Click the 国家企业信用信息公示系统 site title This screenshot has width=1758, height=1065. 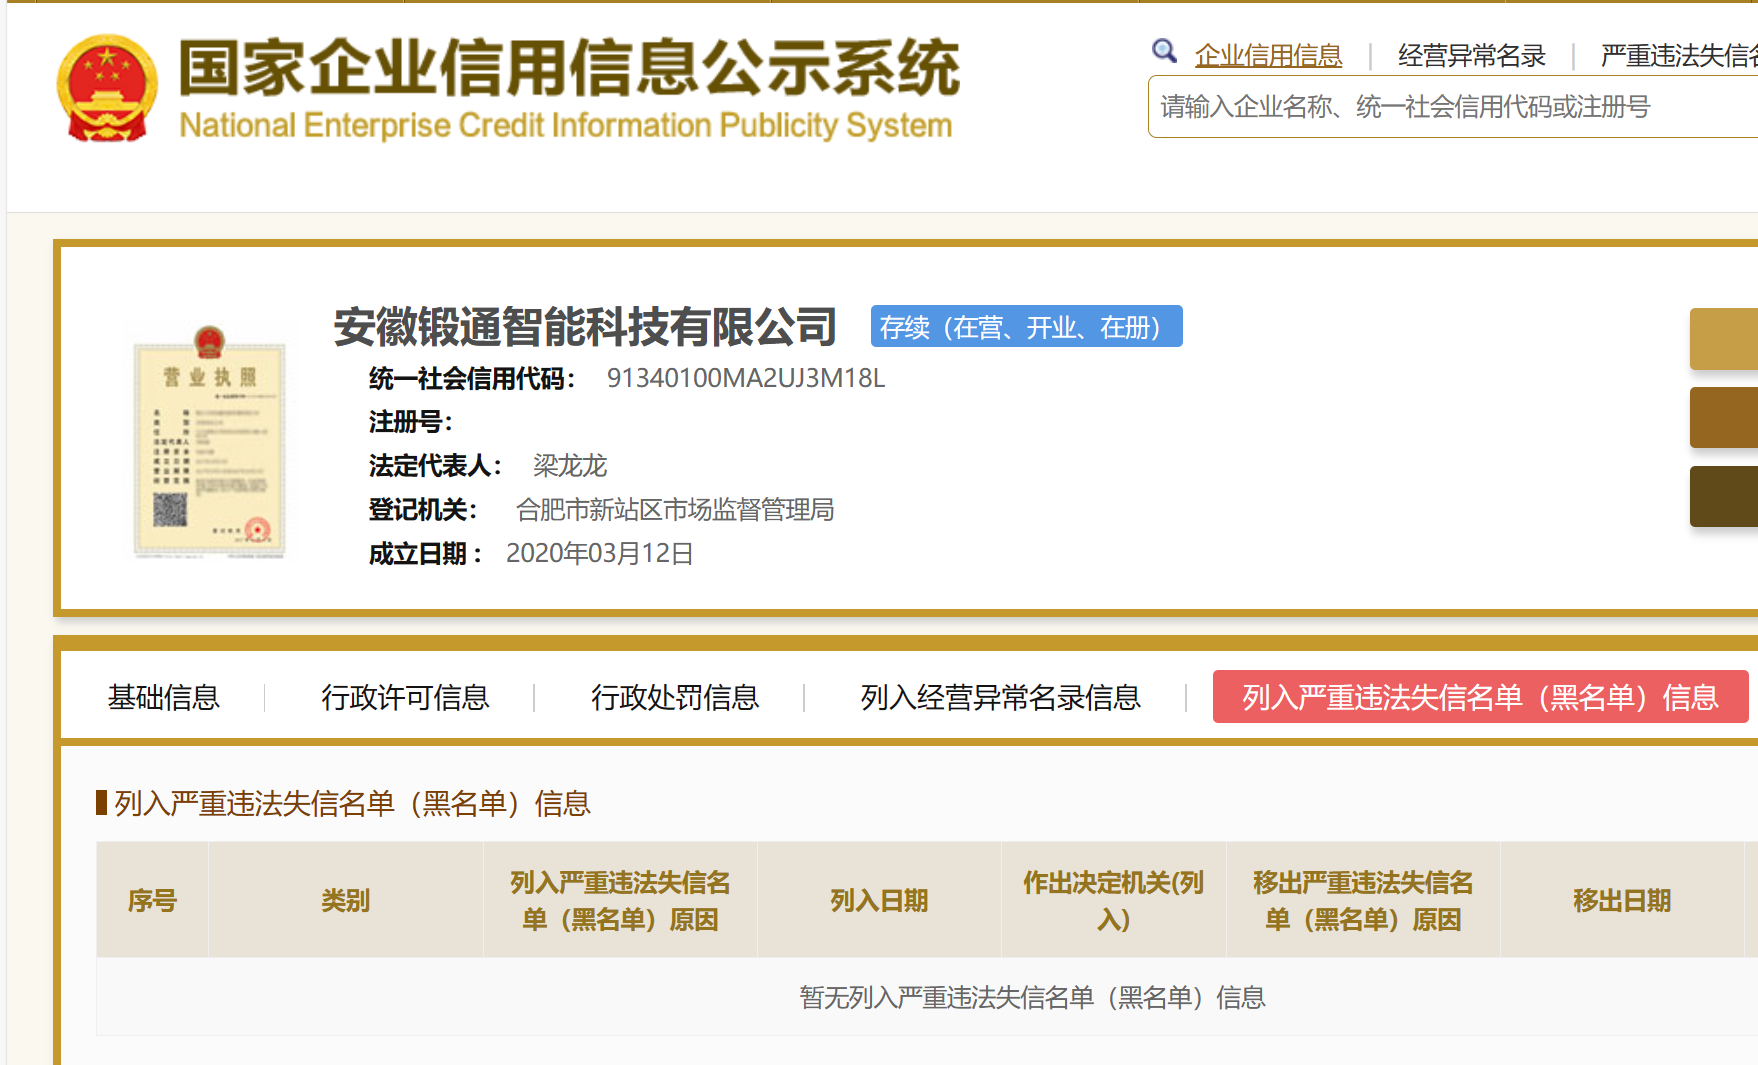[x=569, y=67]
